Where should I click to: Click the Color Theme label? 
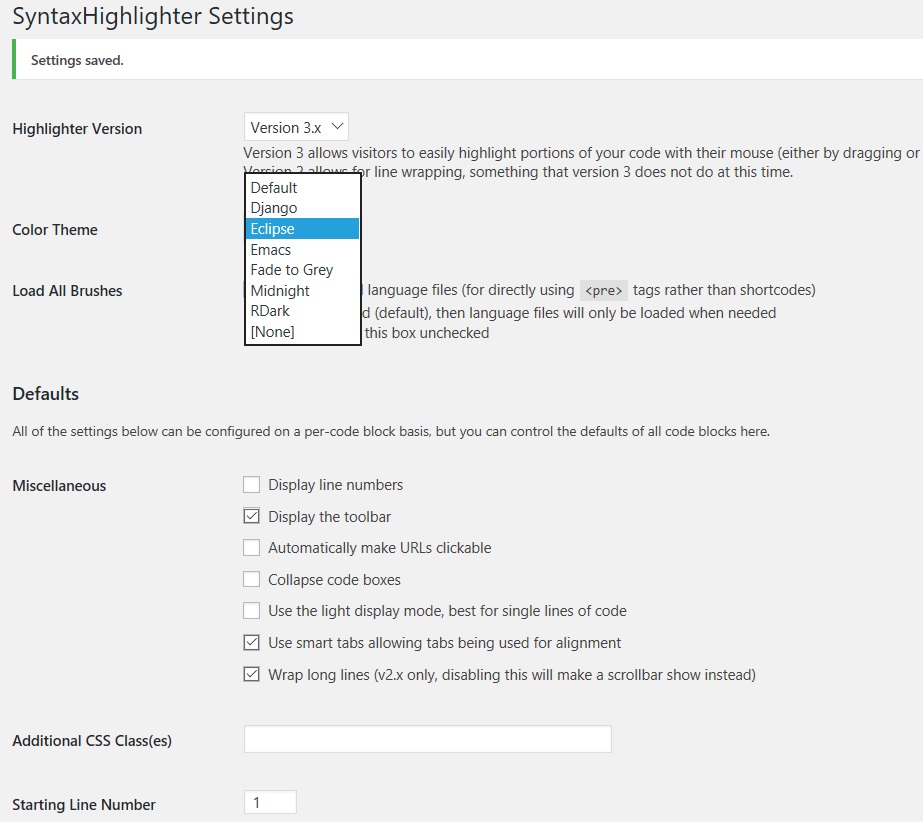pyautogui.click(x=55, y=230)
